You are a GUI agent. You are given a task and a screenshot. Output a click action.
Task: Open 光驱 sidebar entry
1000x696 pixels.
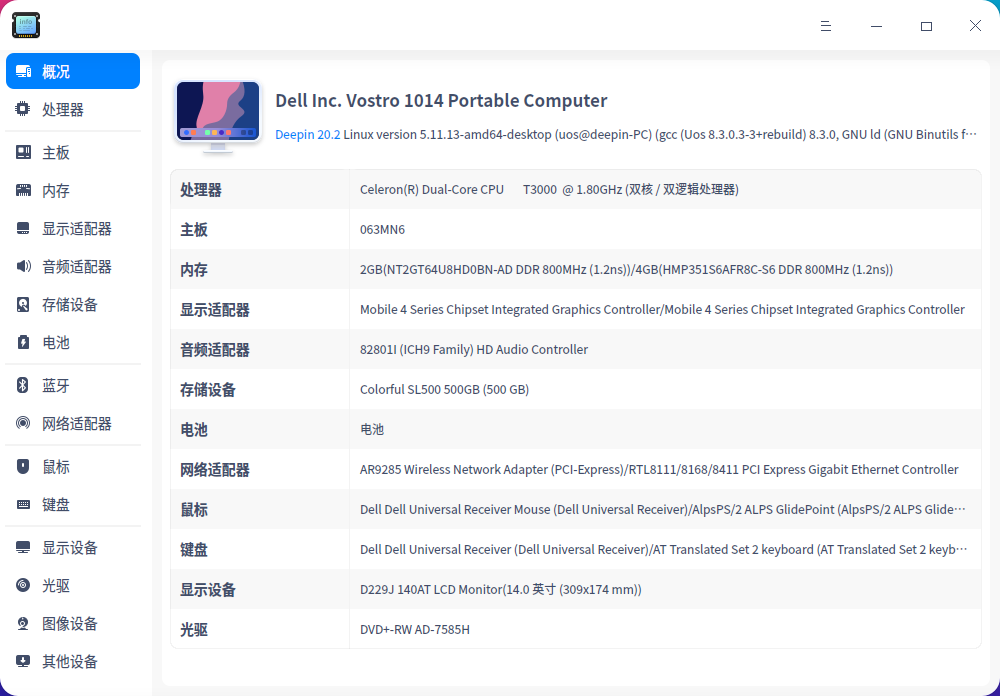73,585
